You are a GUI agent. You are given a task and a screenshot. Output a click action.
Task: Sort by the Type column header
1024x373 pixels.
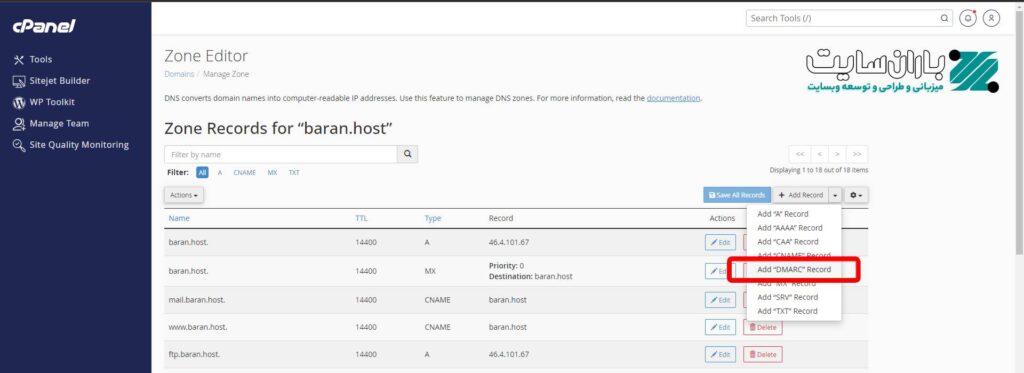pyautogui.click(x=432, y=218)
